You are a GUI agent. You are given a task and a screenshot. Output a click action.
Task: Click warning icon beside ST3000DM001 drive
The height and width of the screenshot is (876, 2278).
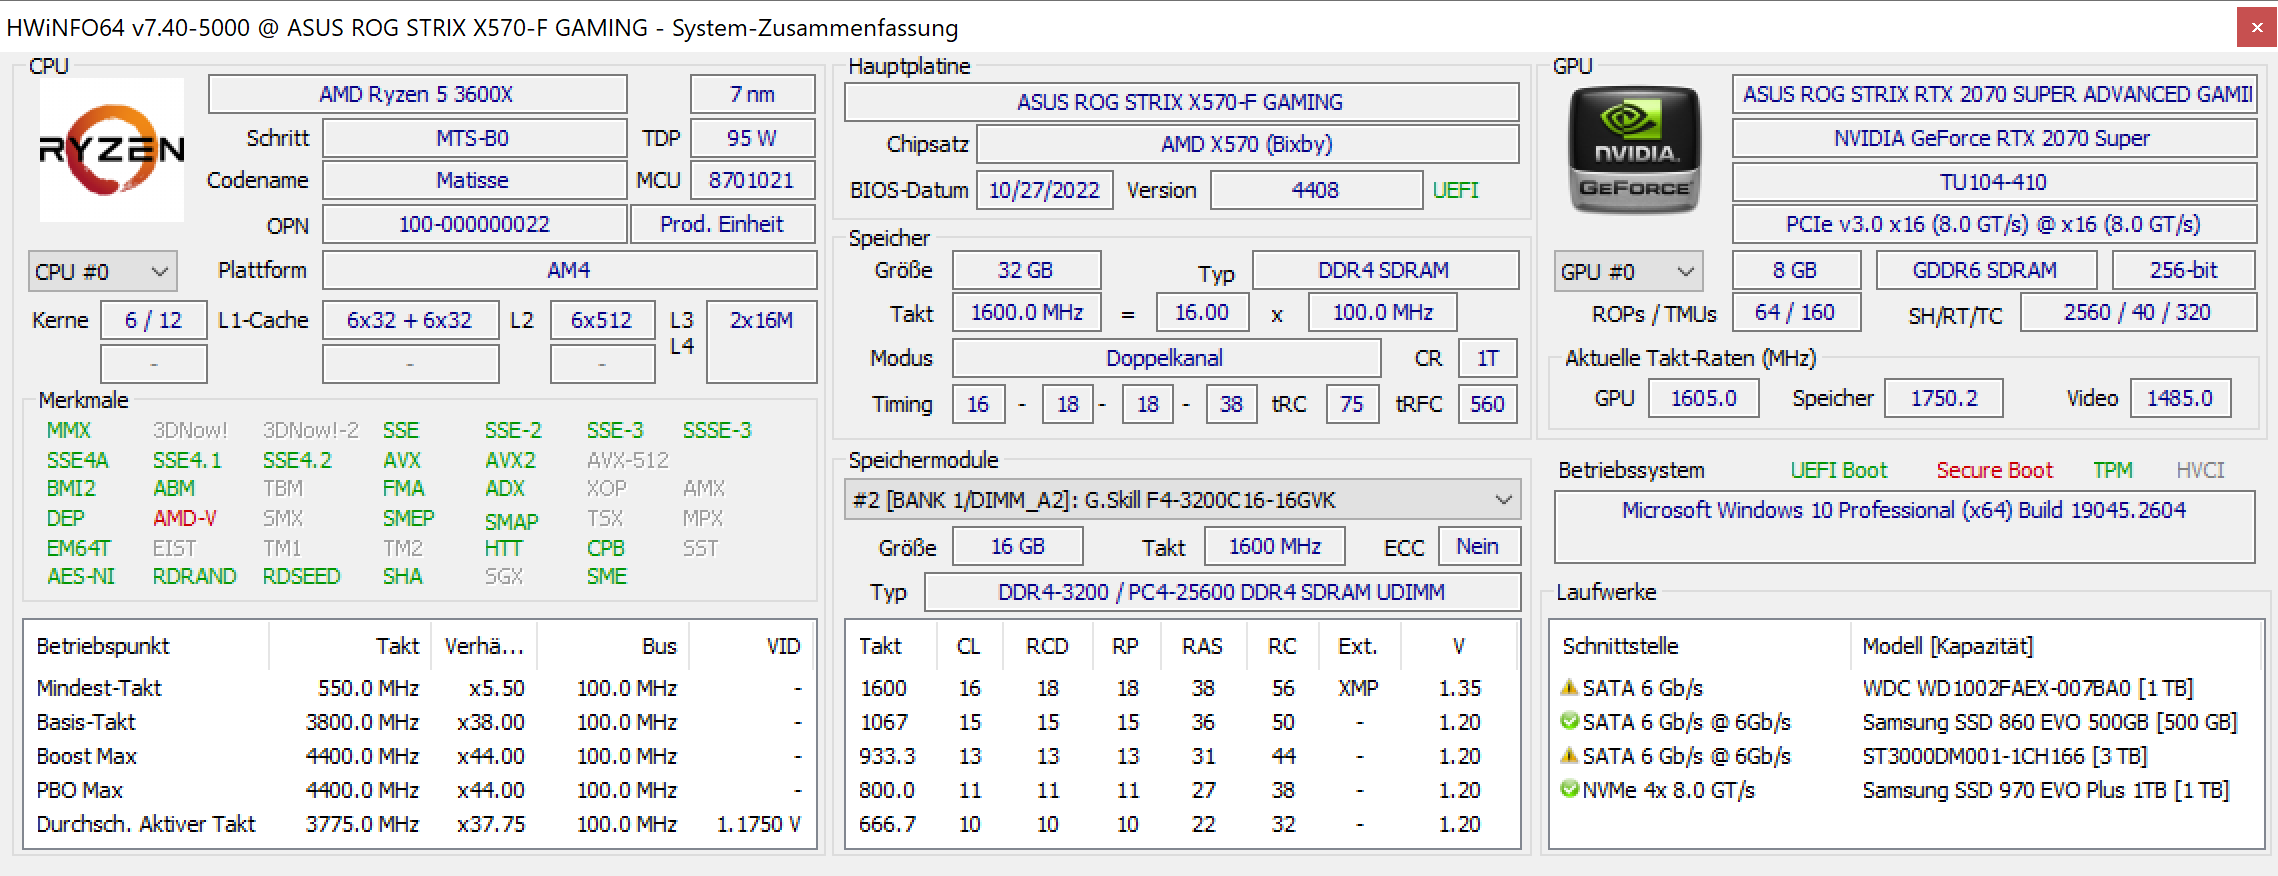click(1569, 756)
